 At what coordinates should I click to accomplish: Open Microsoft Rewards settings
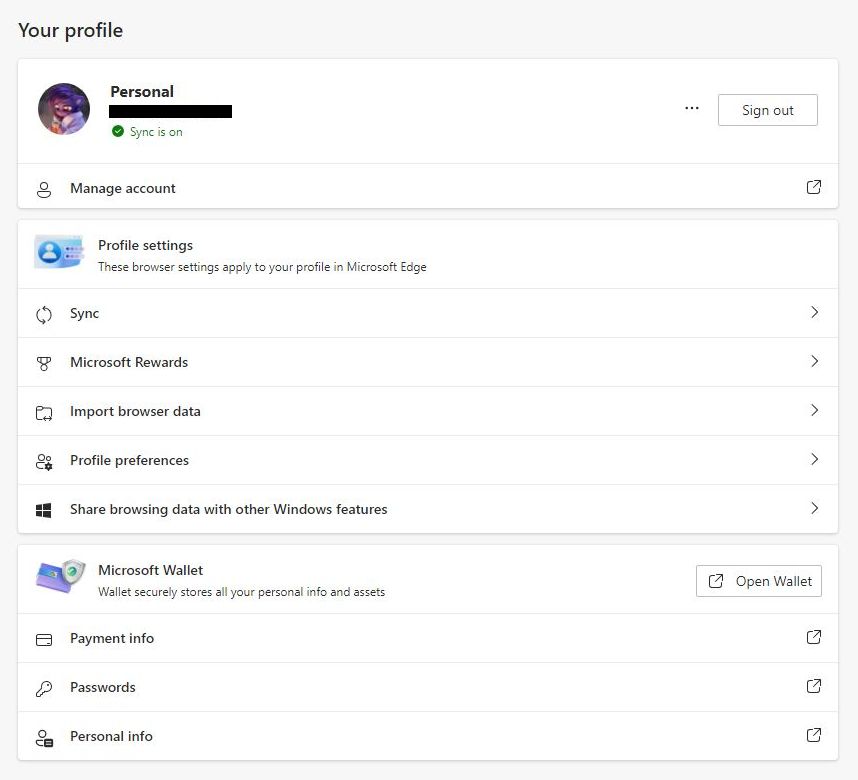click(x=428, y=362)
